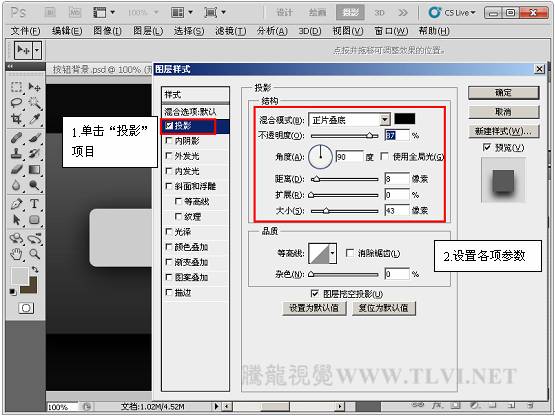Viewport: 555px width, 416px height.
Task: Uncheck the 预览 preview checkbox
Action: [487, 147]
